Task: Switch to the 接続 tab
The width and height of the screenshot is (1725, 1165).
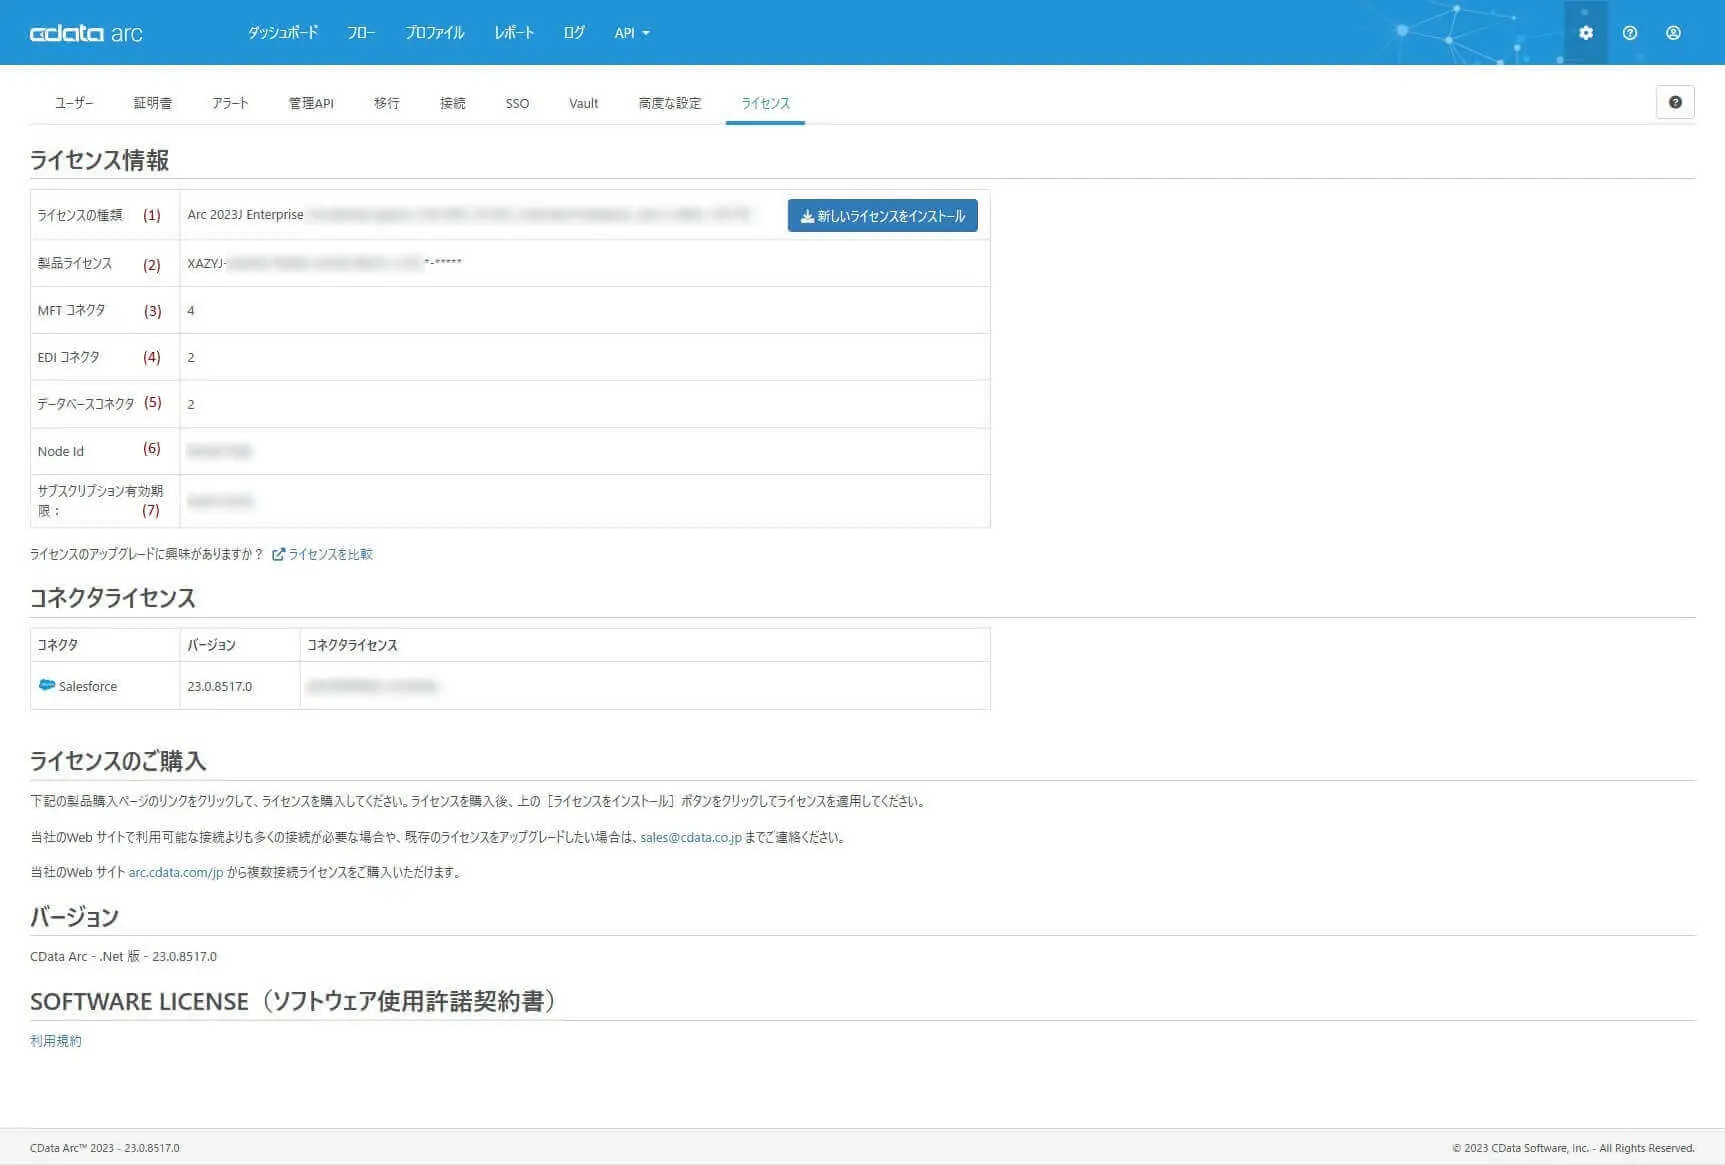Action: click(453, 103)
